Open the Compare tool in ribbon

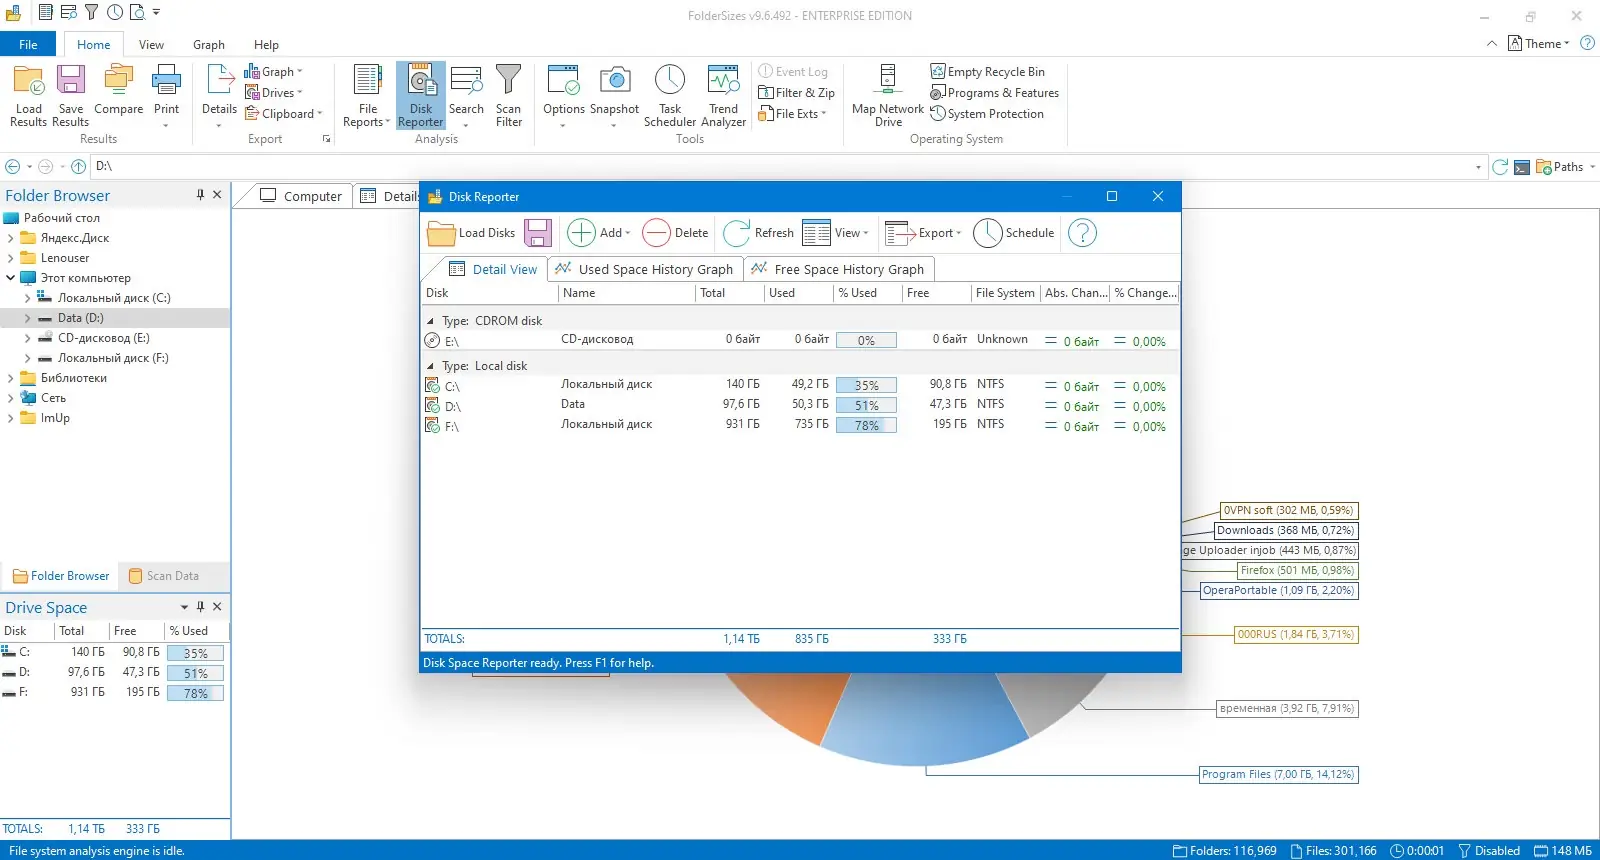(118, 90)
